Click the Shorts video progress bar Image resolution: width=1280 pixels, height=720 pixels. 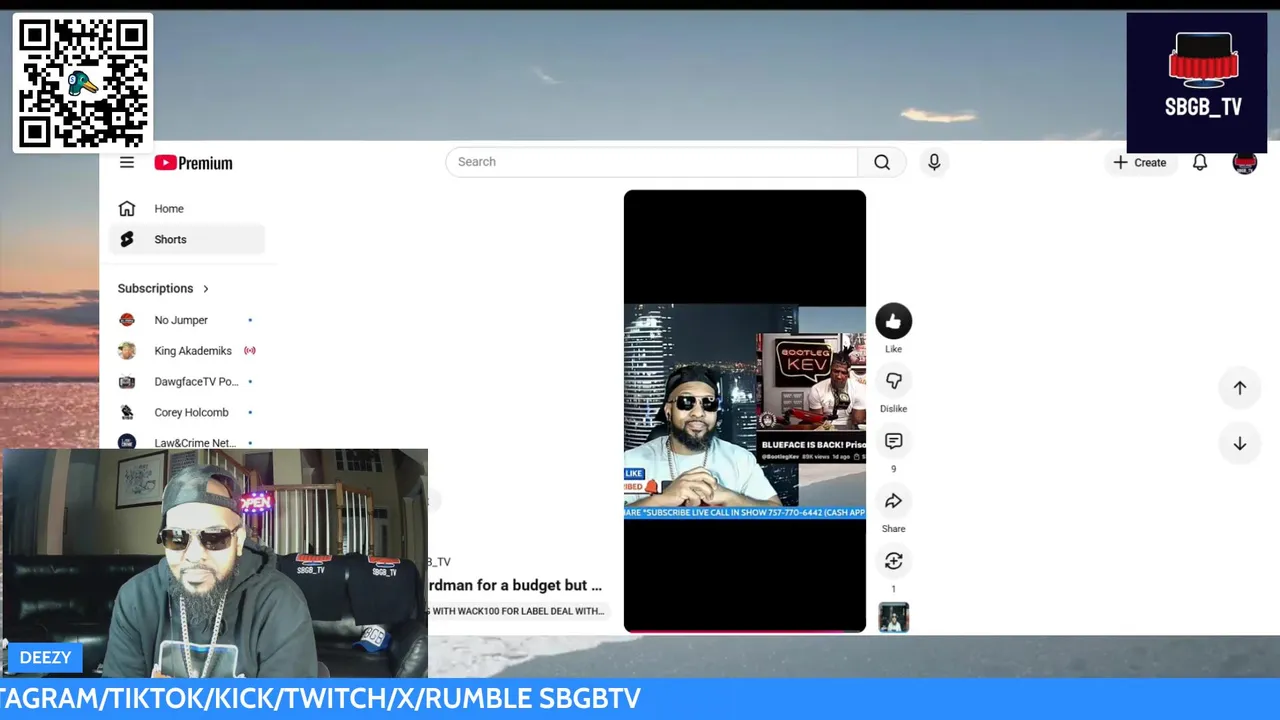[745, 631]
